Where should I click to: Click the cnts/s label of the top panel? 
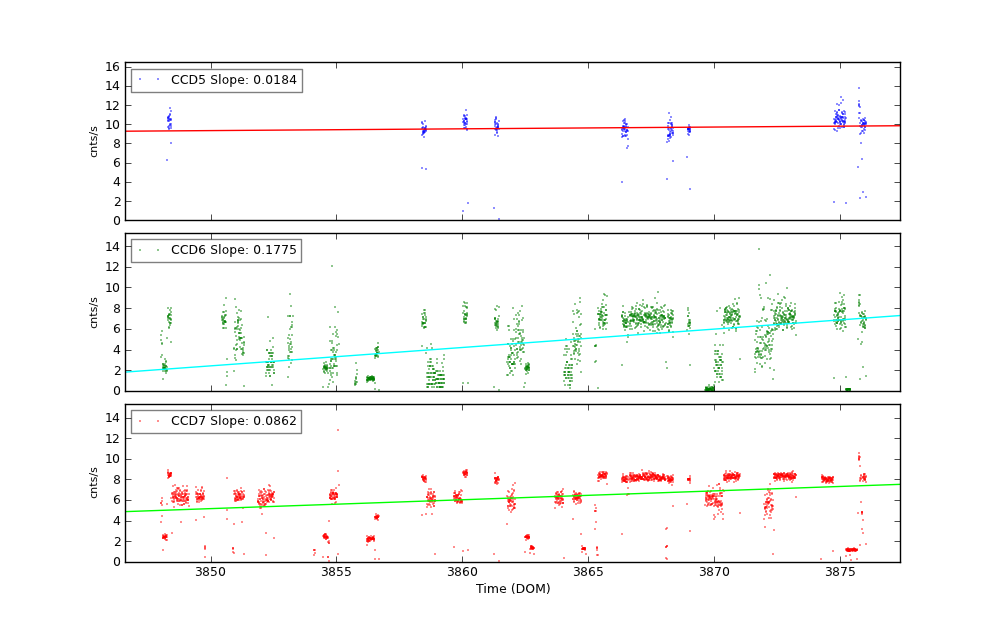point(94,141)
